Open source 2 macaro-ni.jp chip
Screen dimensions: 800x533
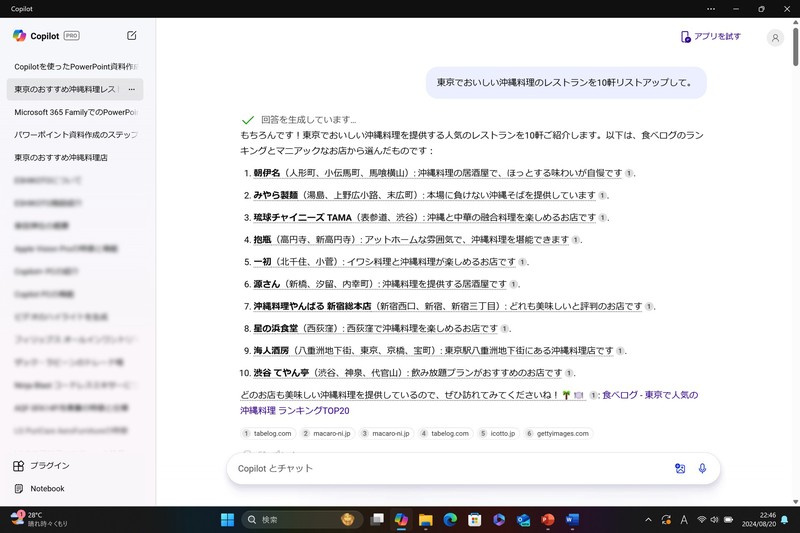(327, 434)
